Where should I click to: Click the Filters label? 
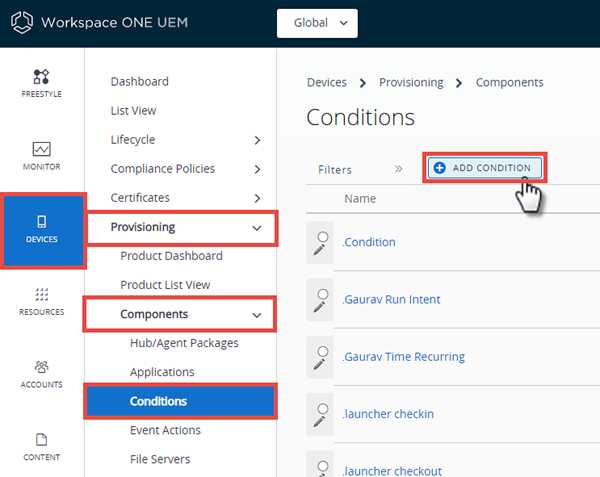click(335, 169)
